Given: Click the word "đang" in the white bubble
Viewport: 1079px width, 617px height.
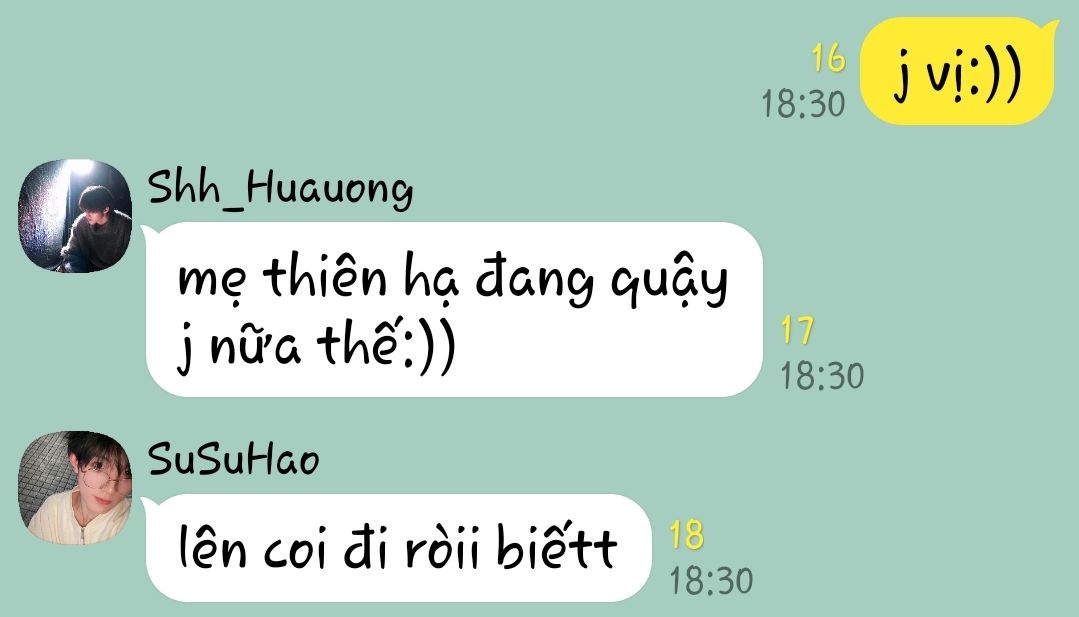Looking at the screenshot, I should (x=535, y=281).
